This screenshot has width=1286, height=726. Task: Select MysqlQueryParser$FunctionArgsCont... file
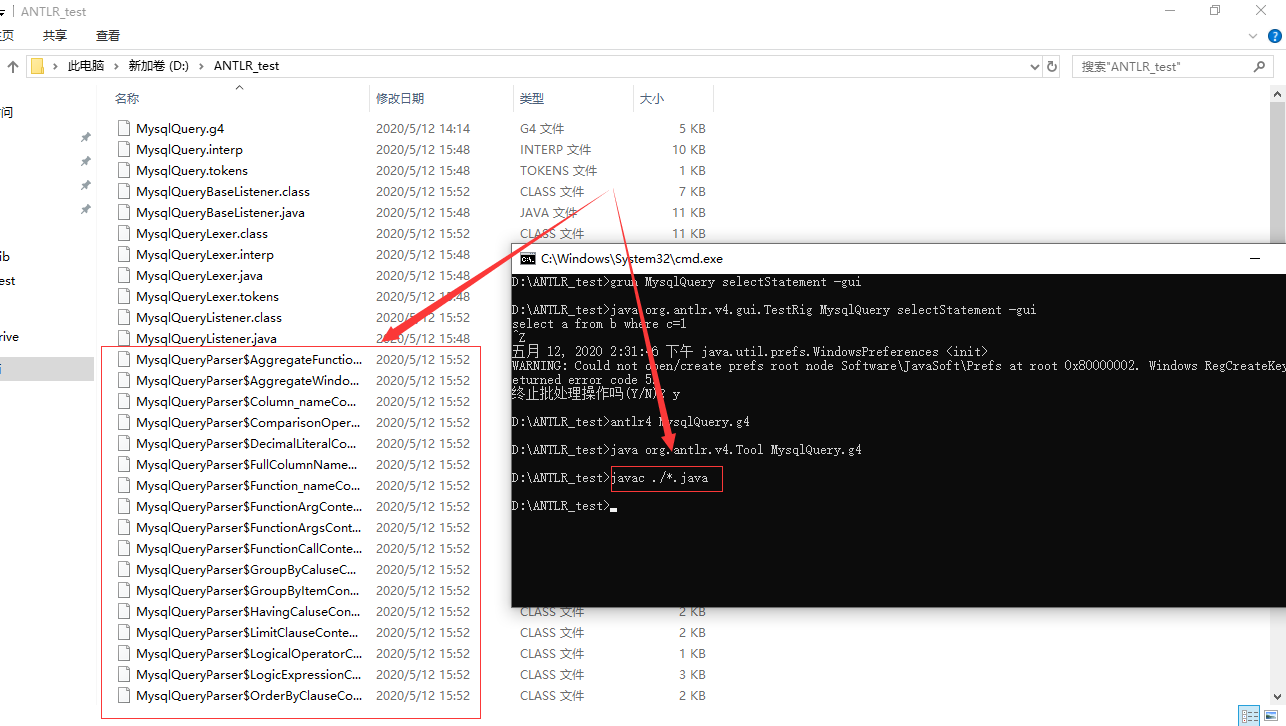pos(248,527)
